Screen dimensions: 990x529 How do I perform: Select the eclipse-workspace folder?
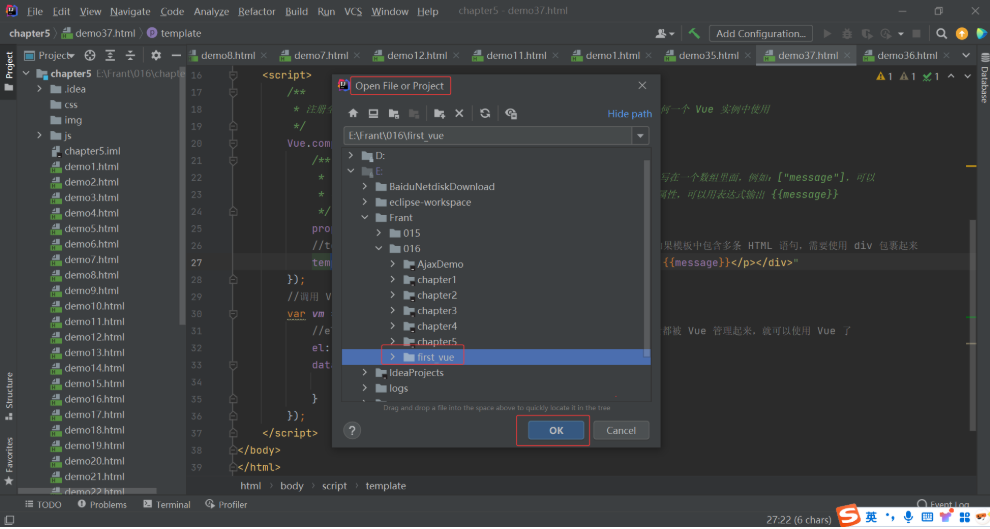click(x=430, y=202)
